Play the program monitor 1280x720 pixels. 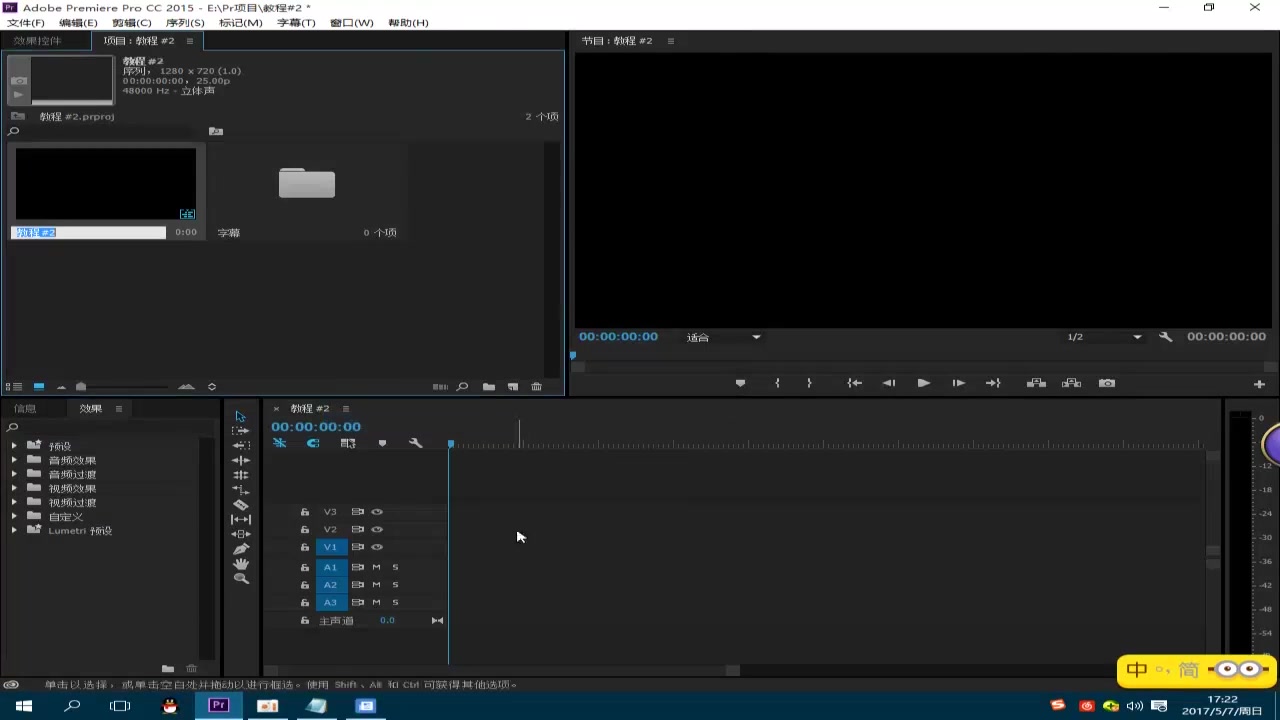(923, 383)
